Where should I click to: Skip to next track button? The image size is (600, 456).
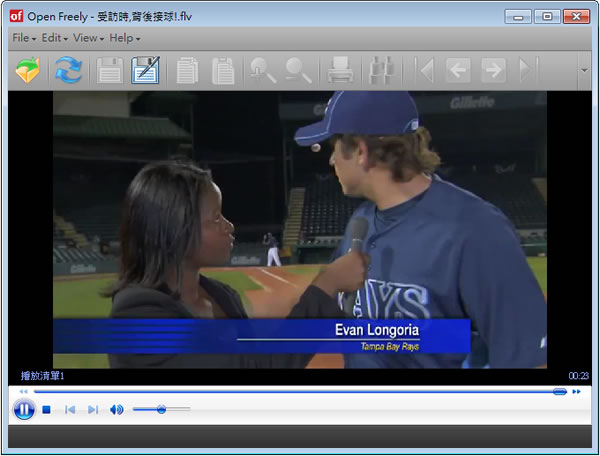[x=93, y=410]
